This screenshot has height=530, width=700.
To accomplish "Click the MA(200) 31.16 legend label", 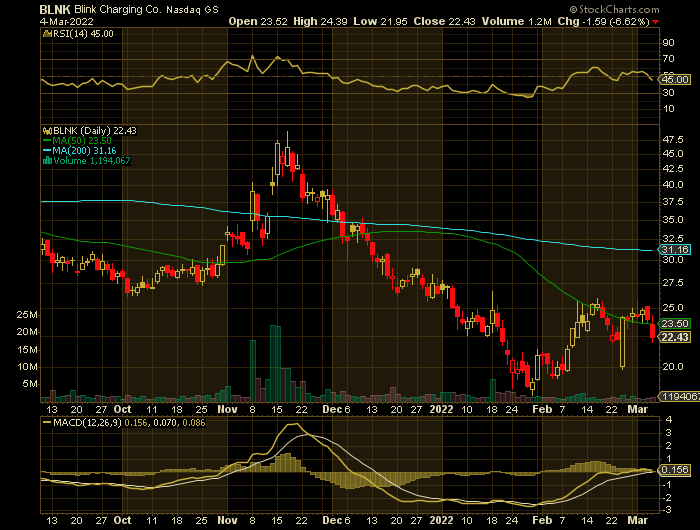I will click(84, 150).
